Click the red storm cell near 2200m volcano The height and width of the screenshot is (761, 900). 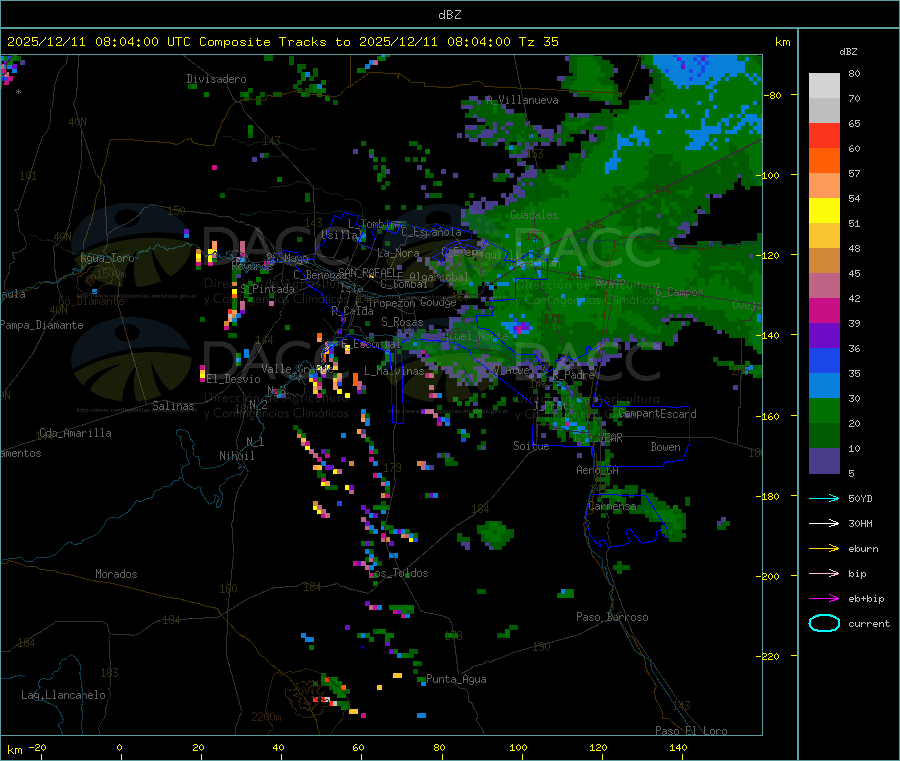(323, 700)
